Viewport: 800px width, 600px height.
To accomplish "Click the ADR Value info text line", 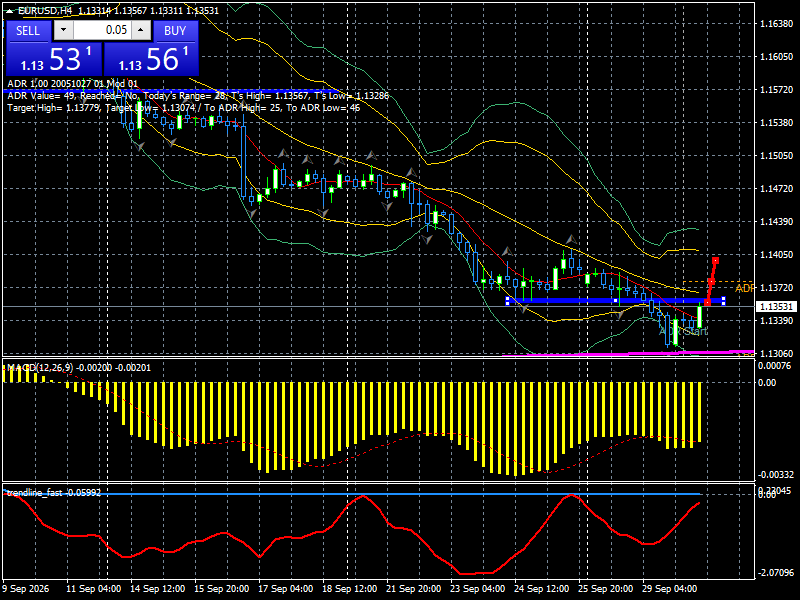I will (x=198, y=95).
